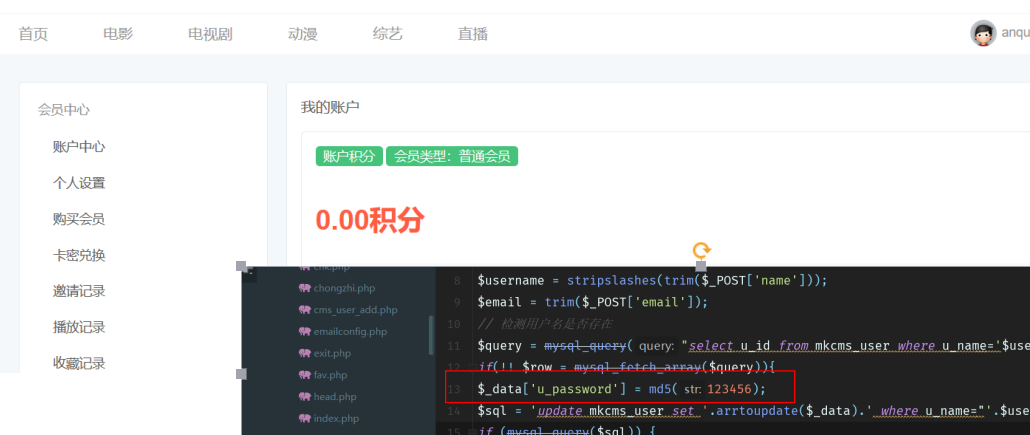This screenshot has height=435, width=1030.
Task: Click the user avatar icon
Action: point(983,33)
